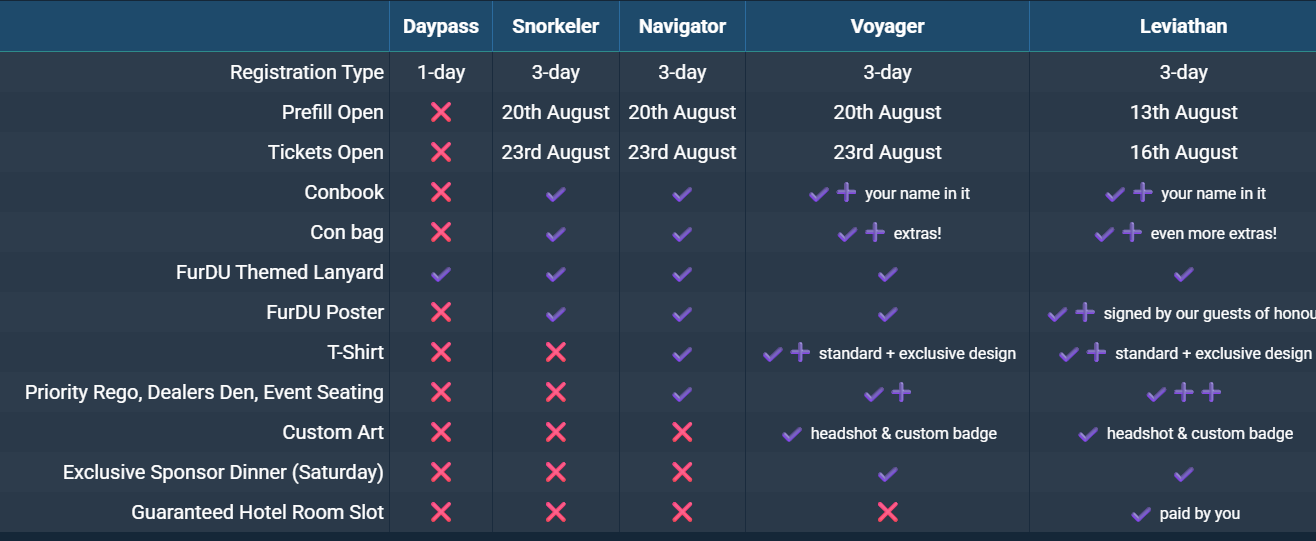
Task: Click Voyager Conbook plus icon
Action: click(x=846, y=192)
